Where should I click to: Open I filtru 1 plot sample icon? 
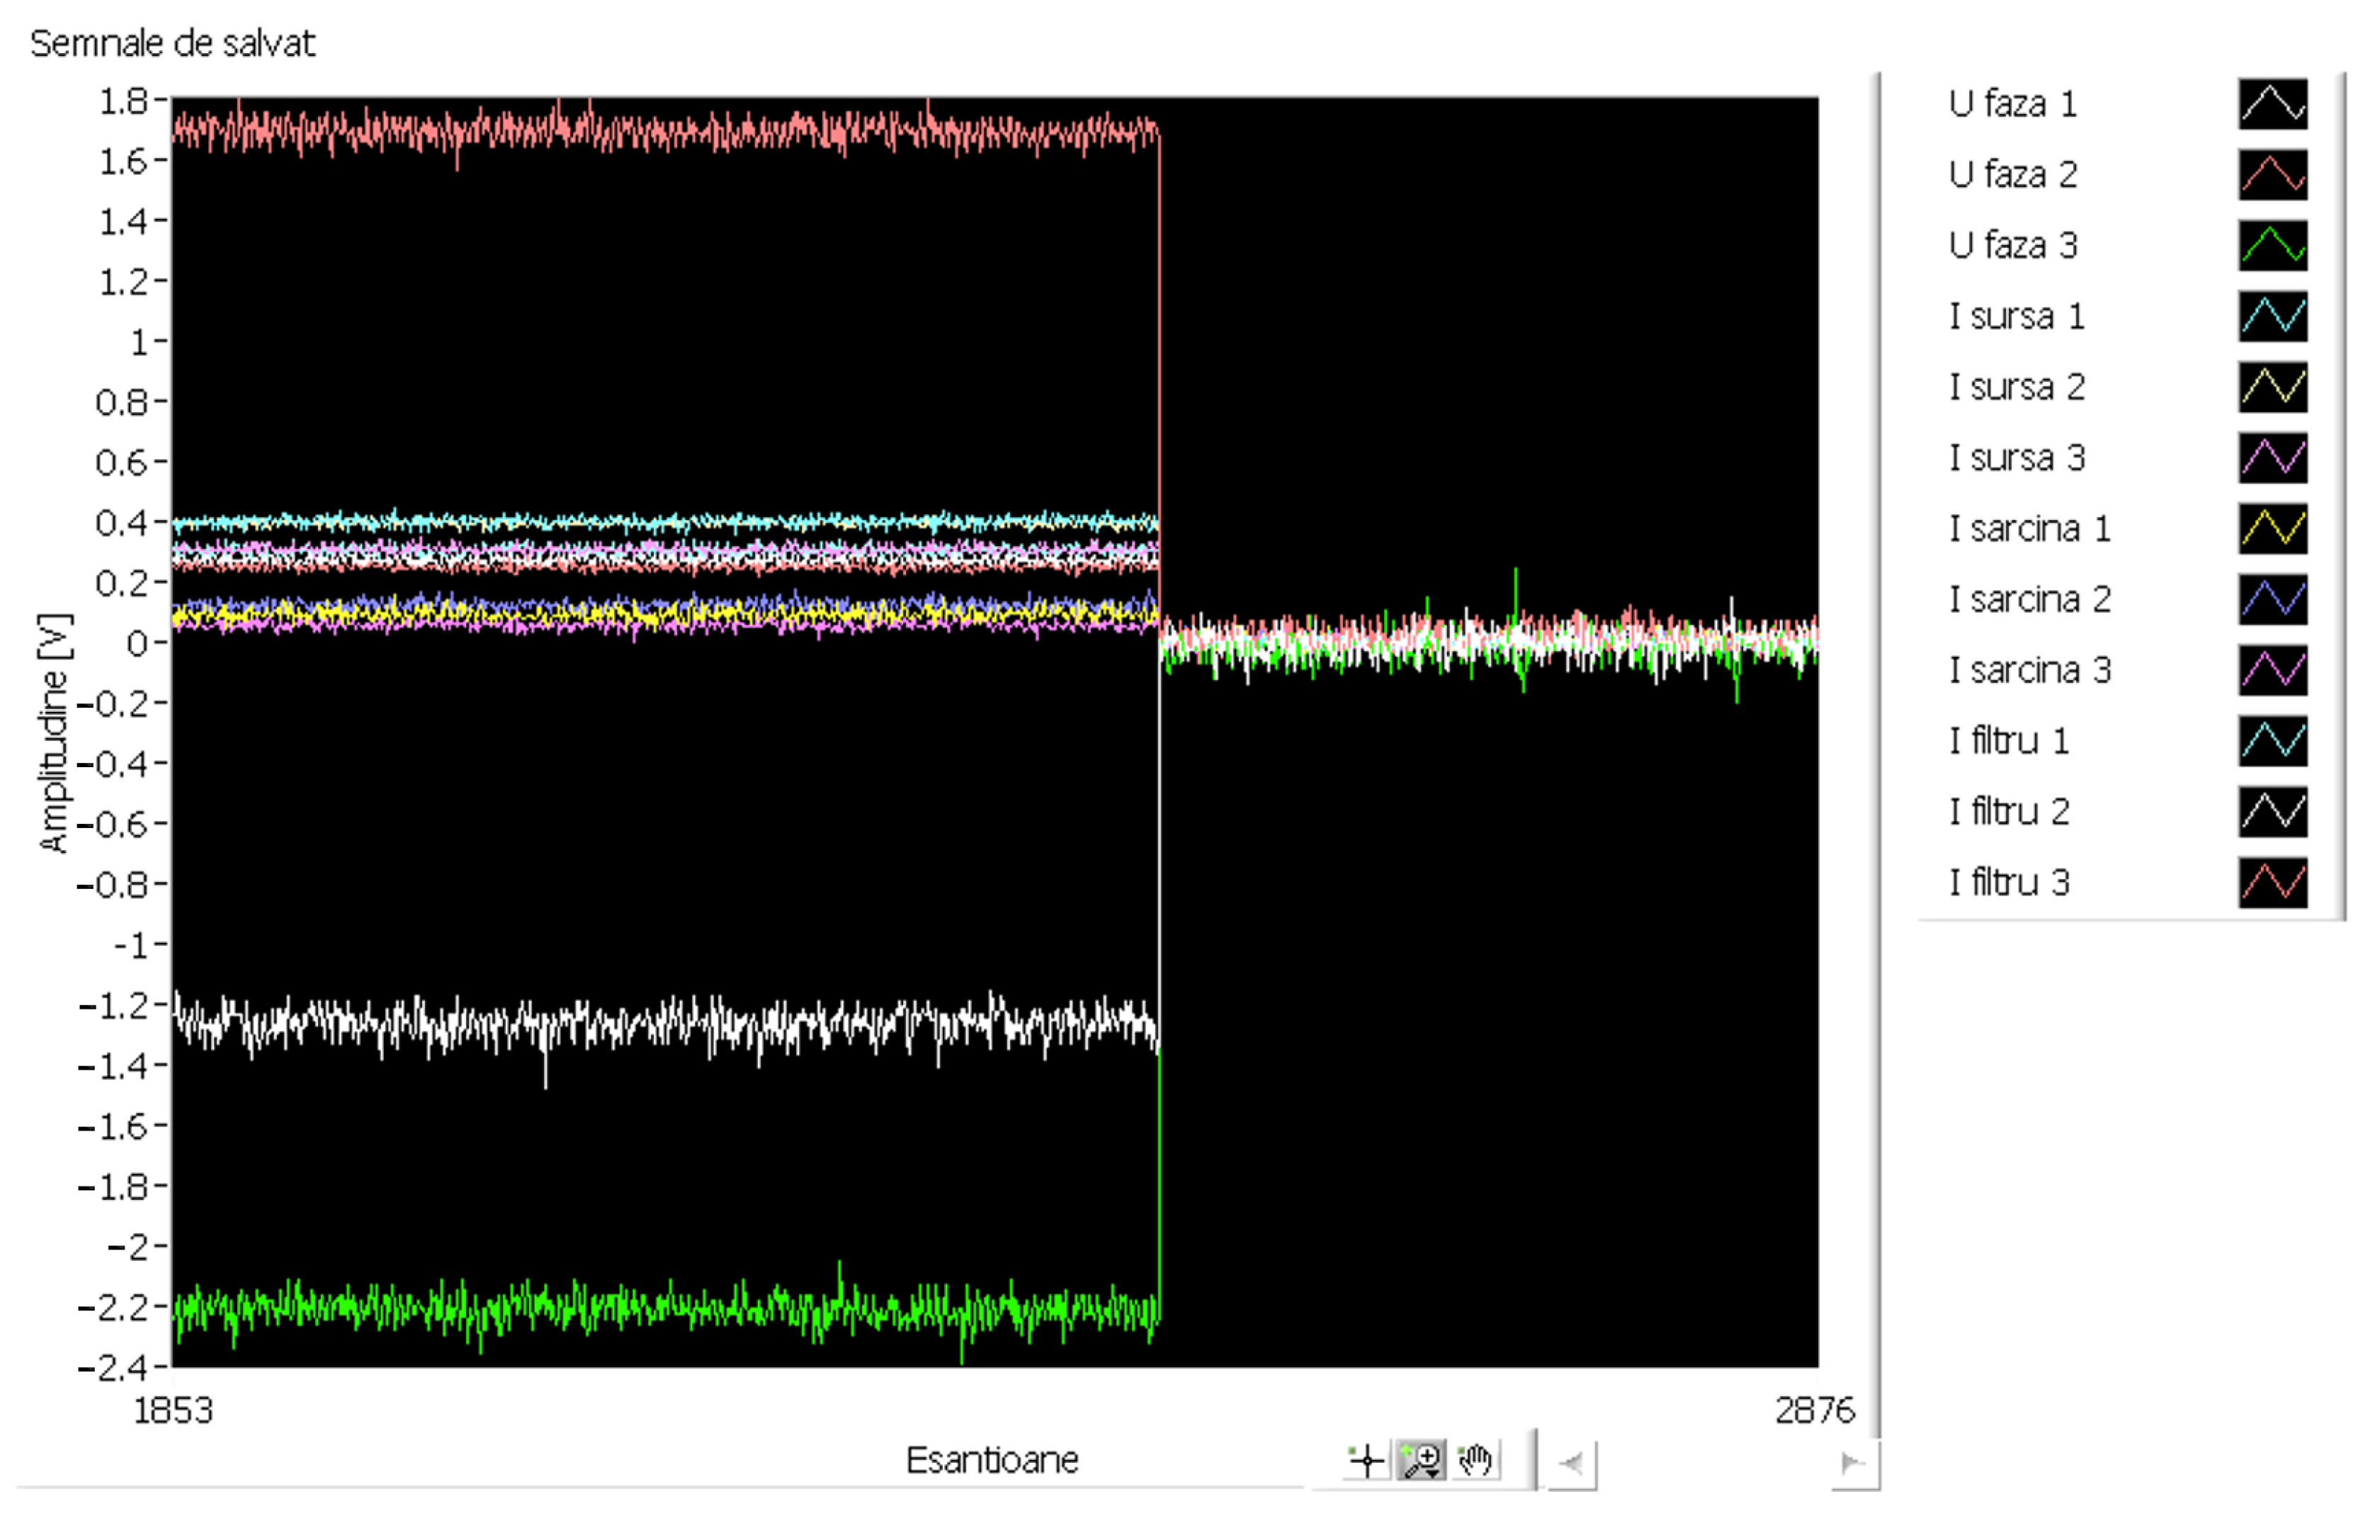[2272, 742]
